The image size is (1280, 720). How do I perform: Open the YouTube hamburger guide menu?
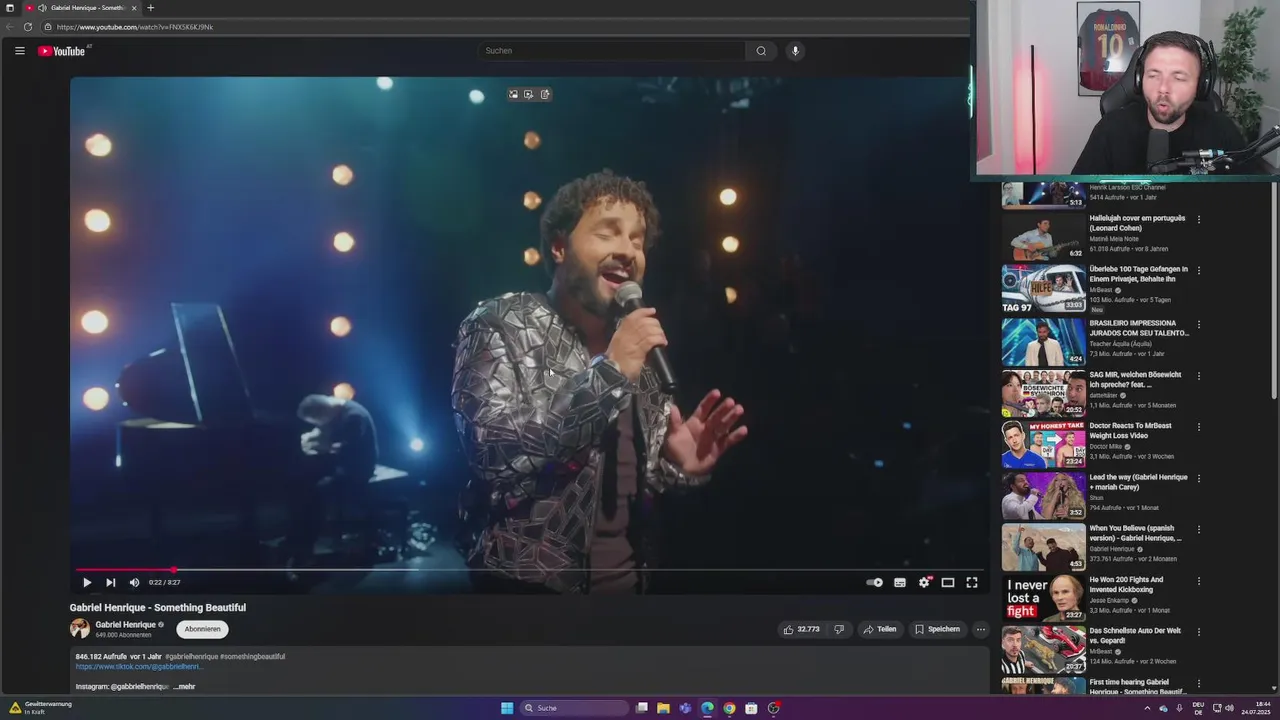click(19, 51)
